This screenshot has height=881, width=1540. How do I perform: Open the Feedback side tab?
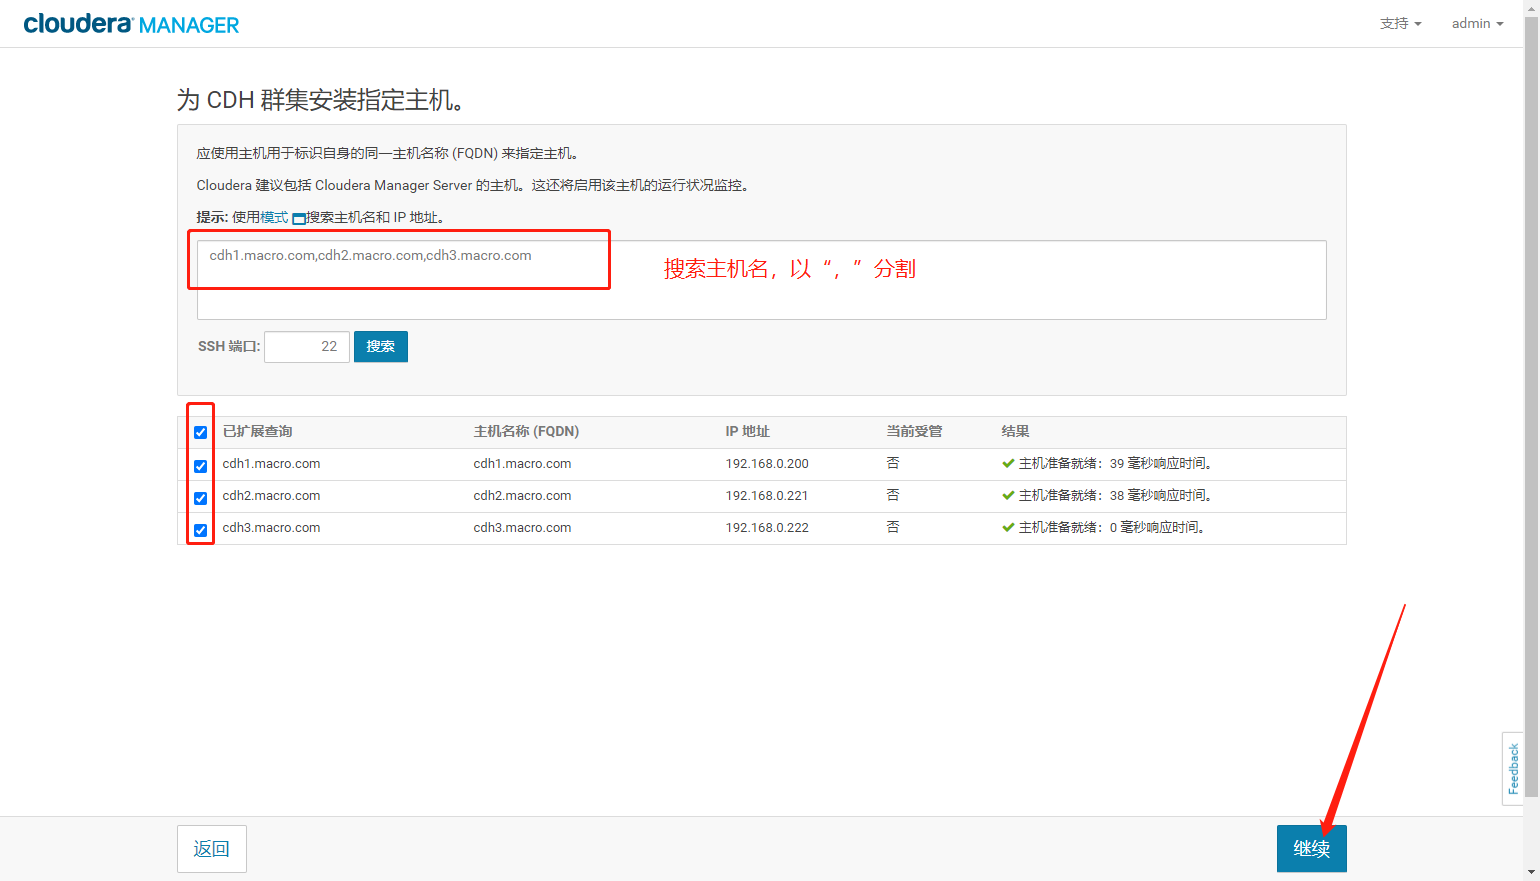(x=1513, y=768)
